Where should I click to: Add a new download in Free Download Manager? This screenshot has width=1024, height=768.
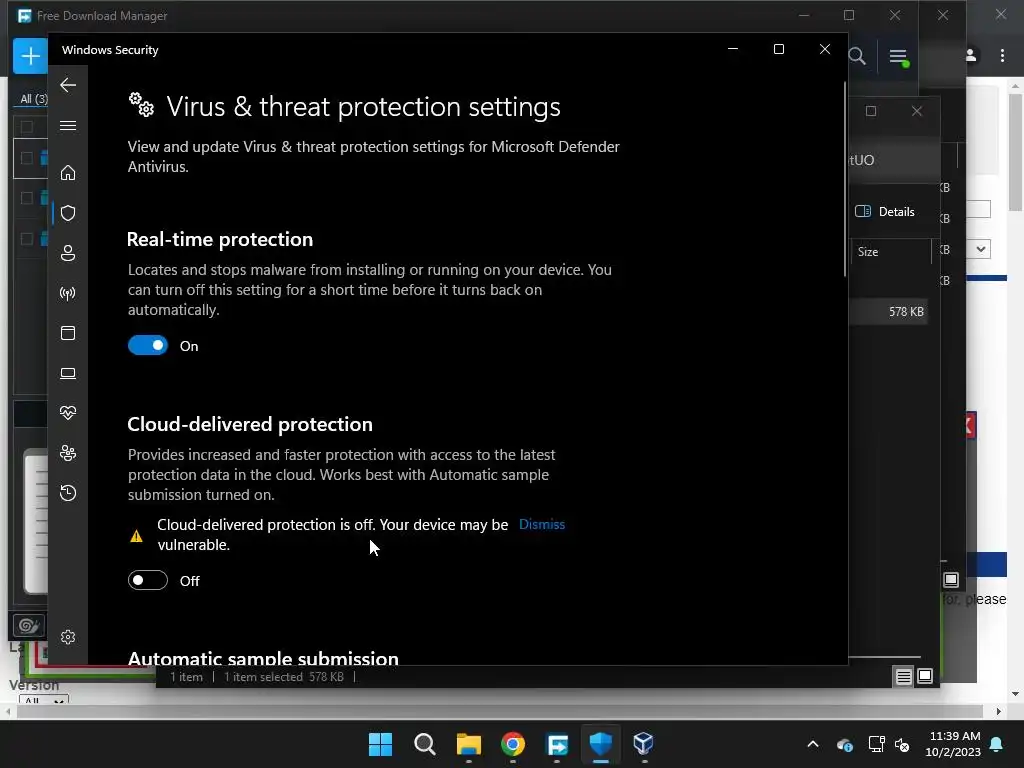[30, 56]
